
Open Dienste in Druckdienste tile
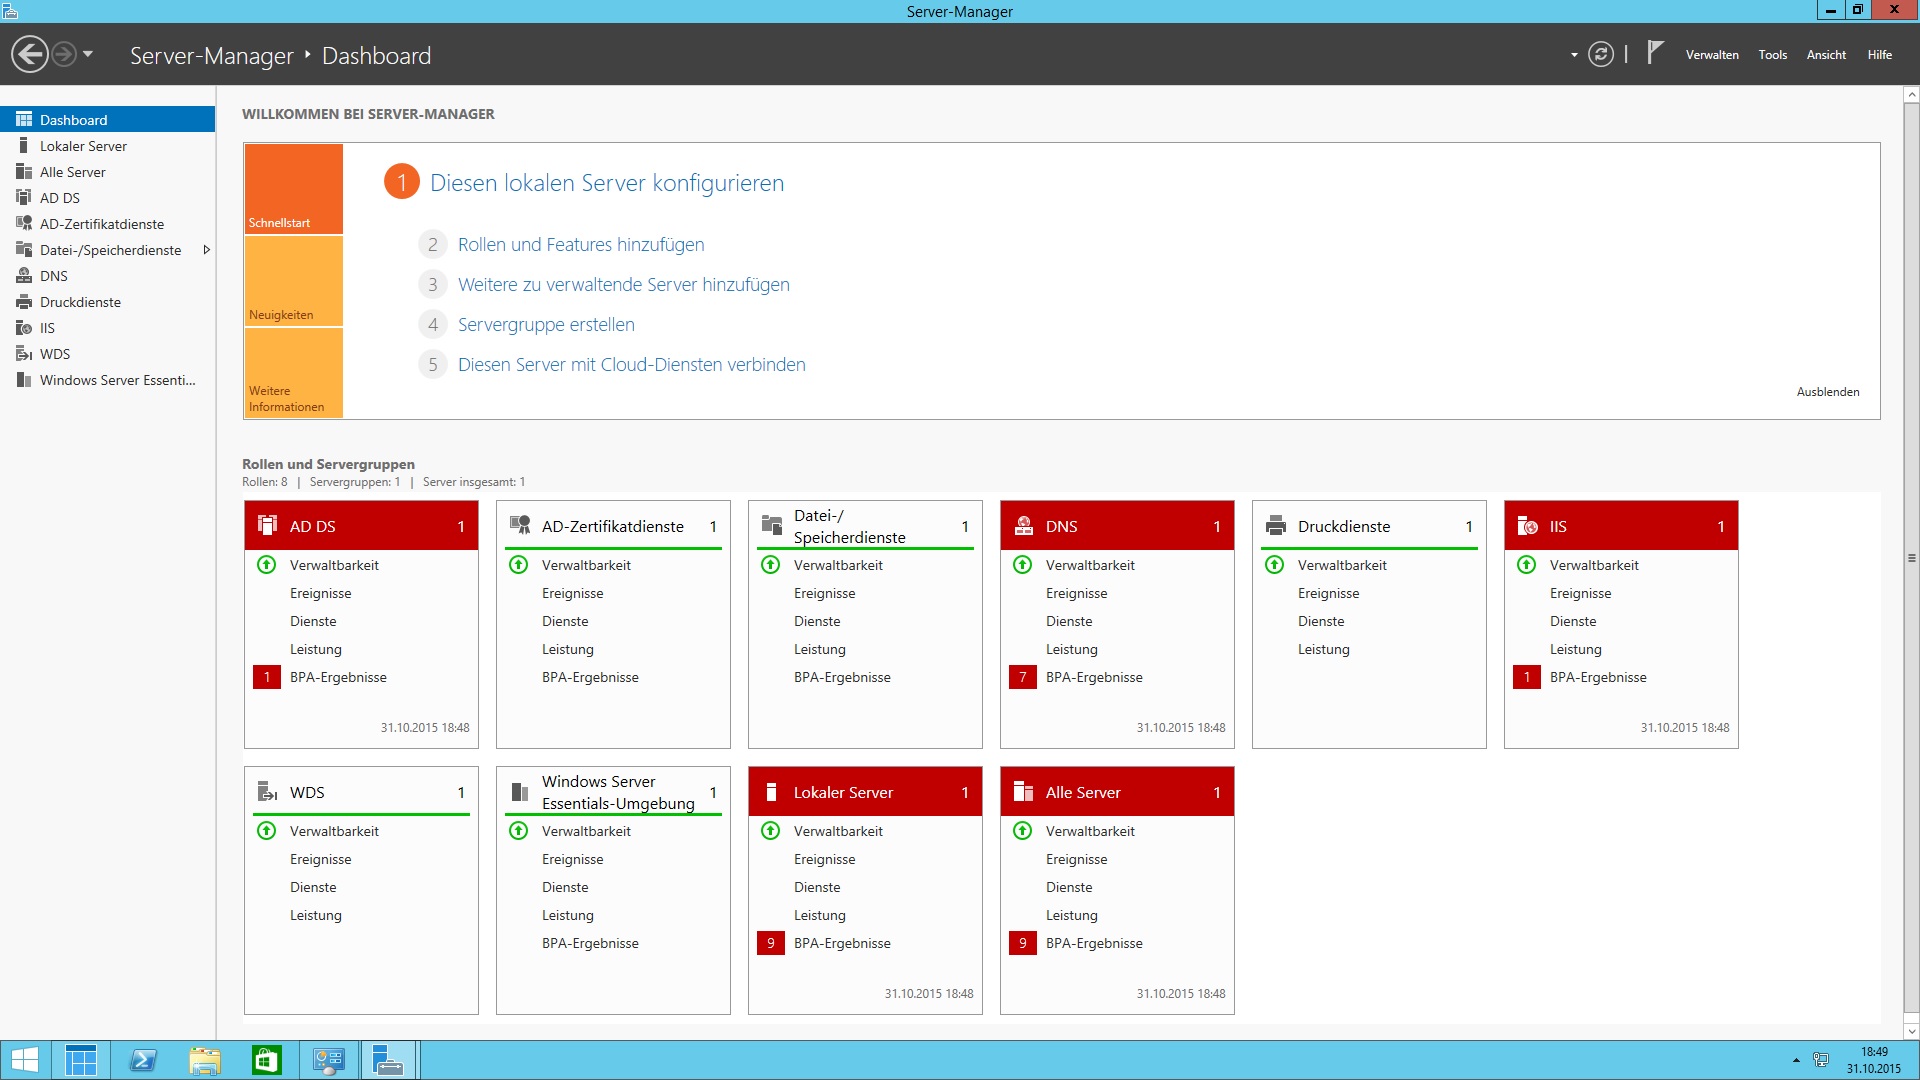click(1321, 621)
